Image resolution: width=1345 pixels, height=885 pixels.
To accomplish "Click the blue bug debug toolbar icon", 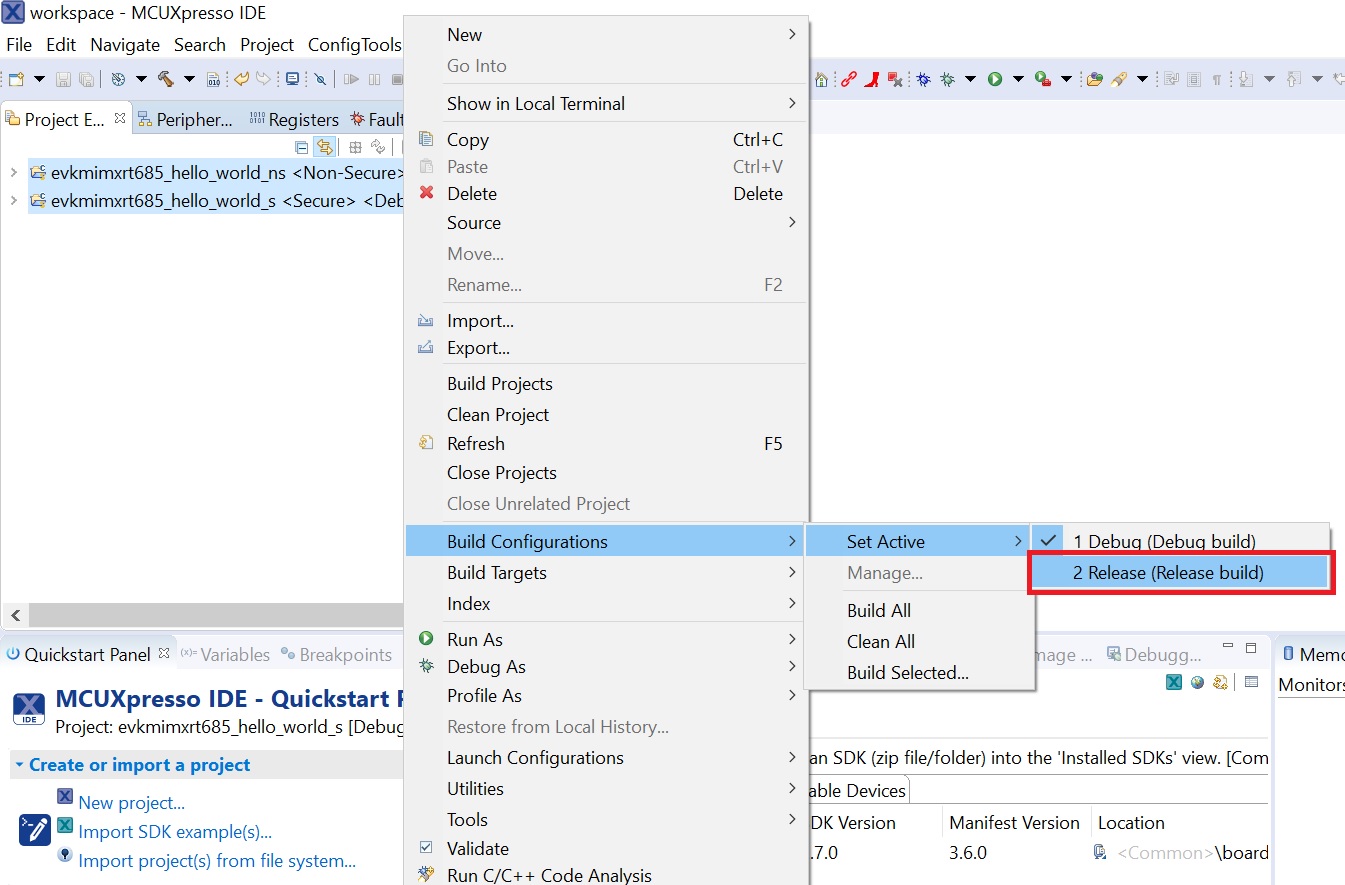I will click(923, 79).
